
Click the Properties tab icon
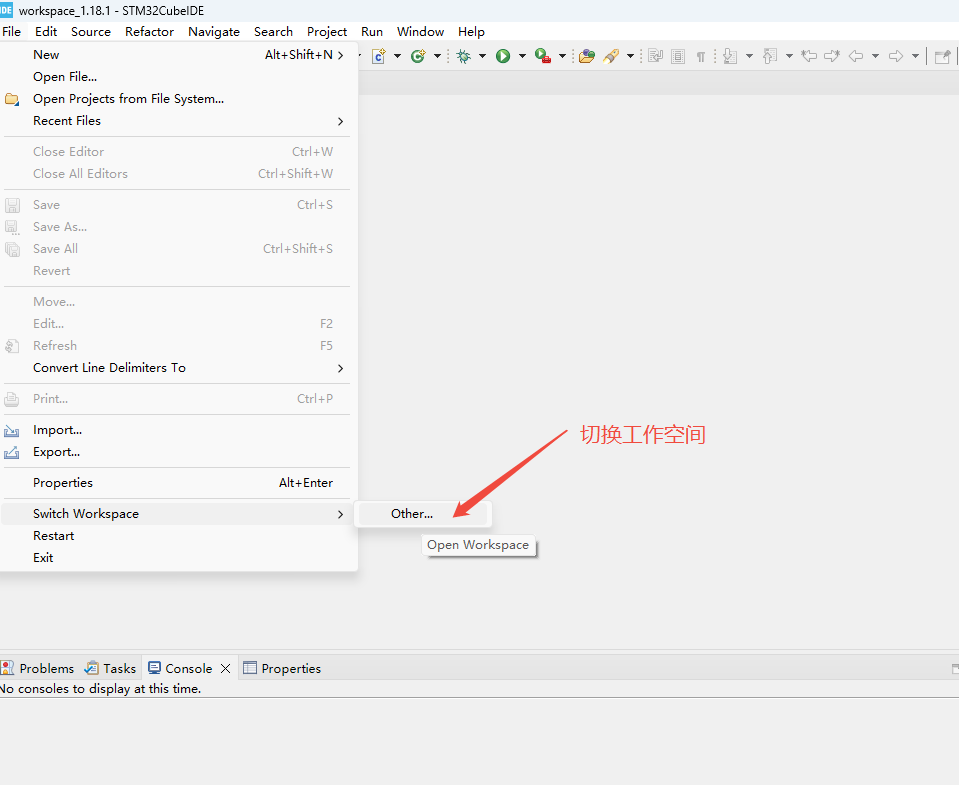(x=250, y=668)
